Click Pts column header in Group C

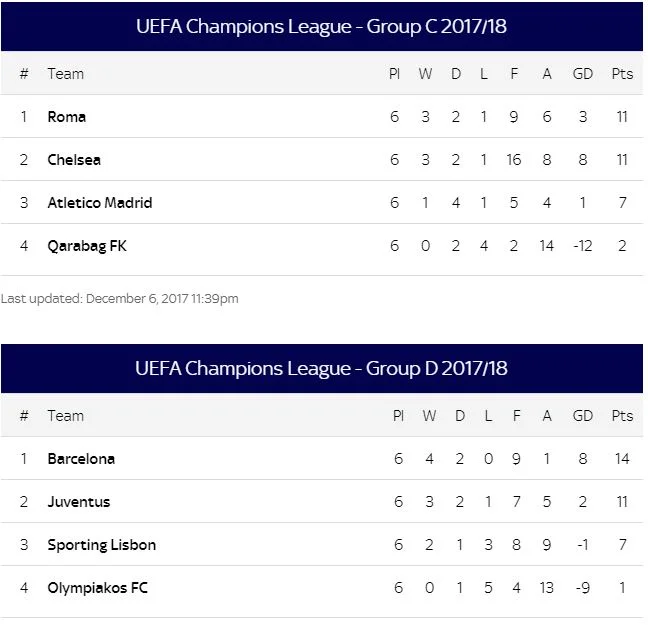pos(622,74)
